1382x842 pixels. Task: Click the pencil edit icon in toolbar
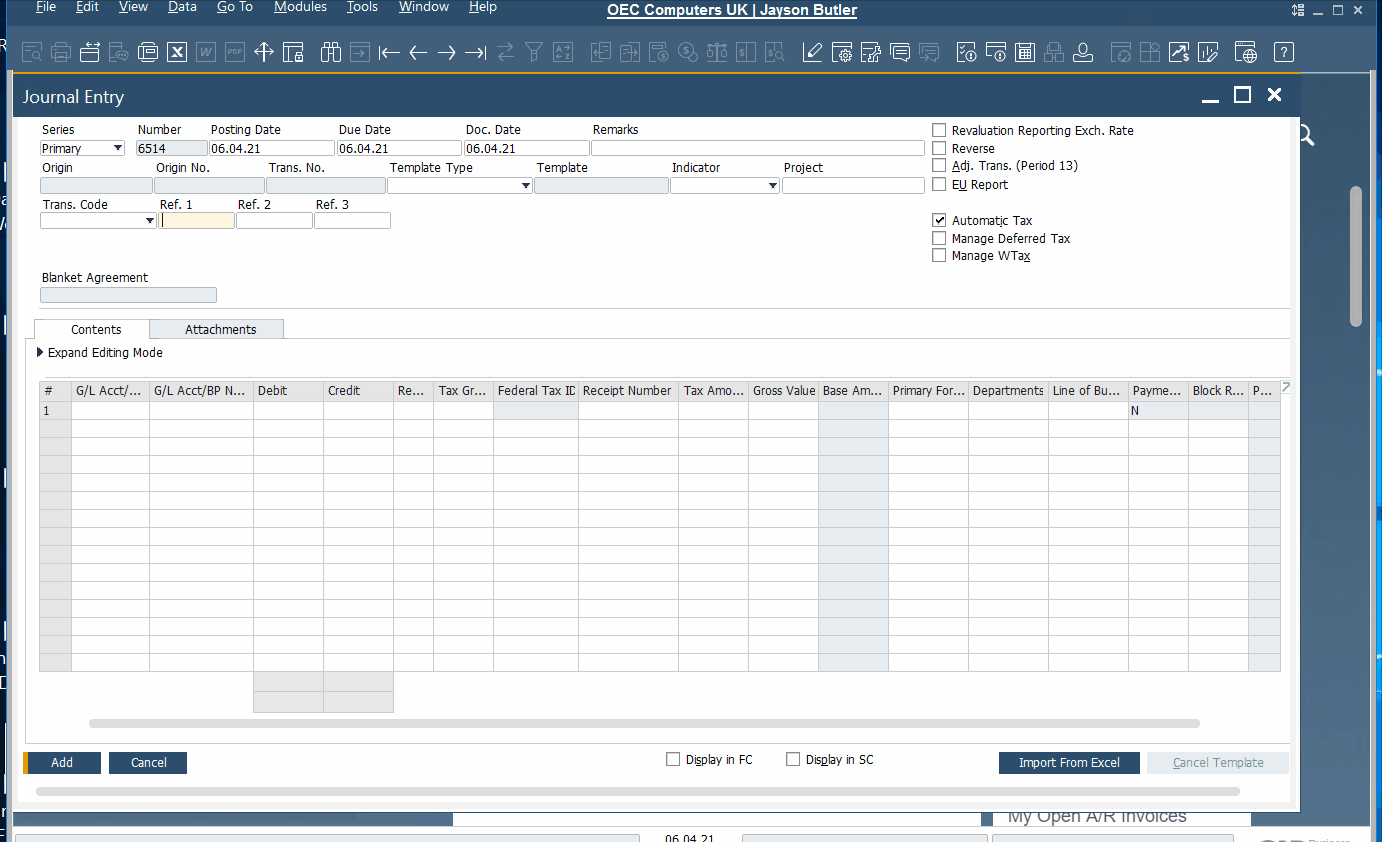[x=812, y=53]
